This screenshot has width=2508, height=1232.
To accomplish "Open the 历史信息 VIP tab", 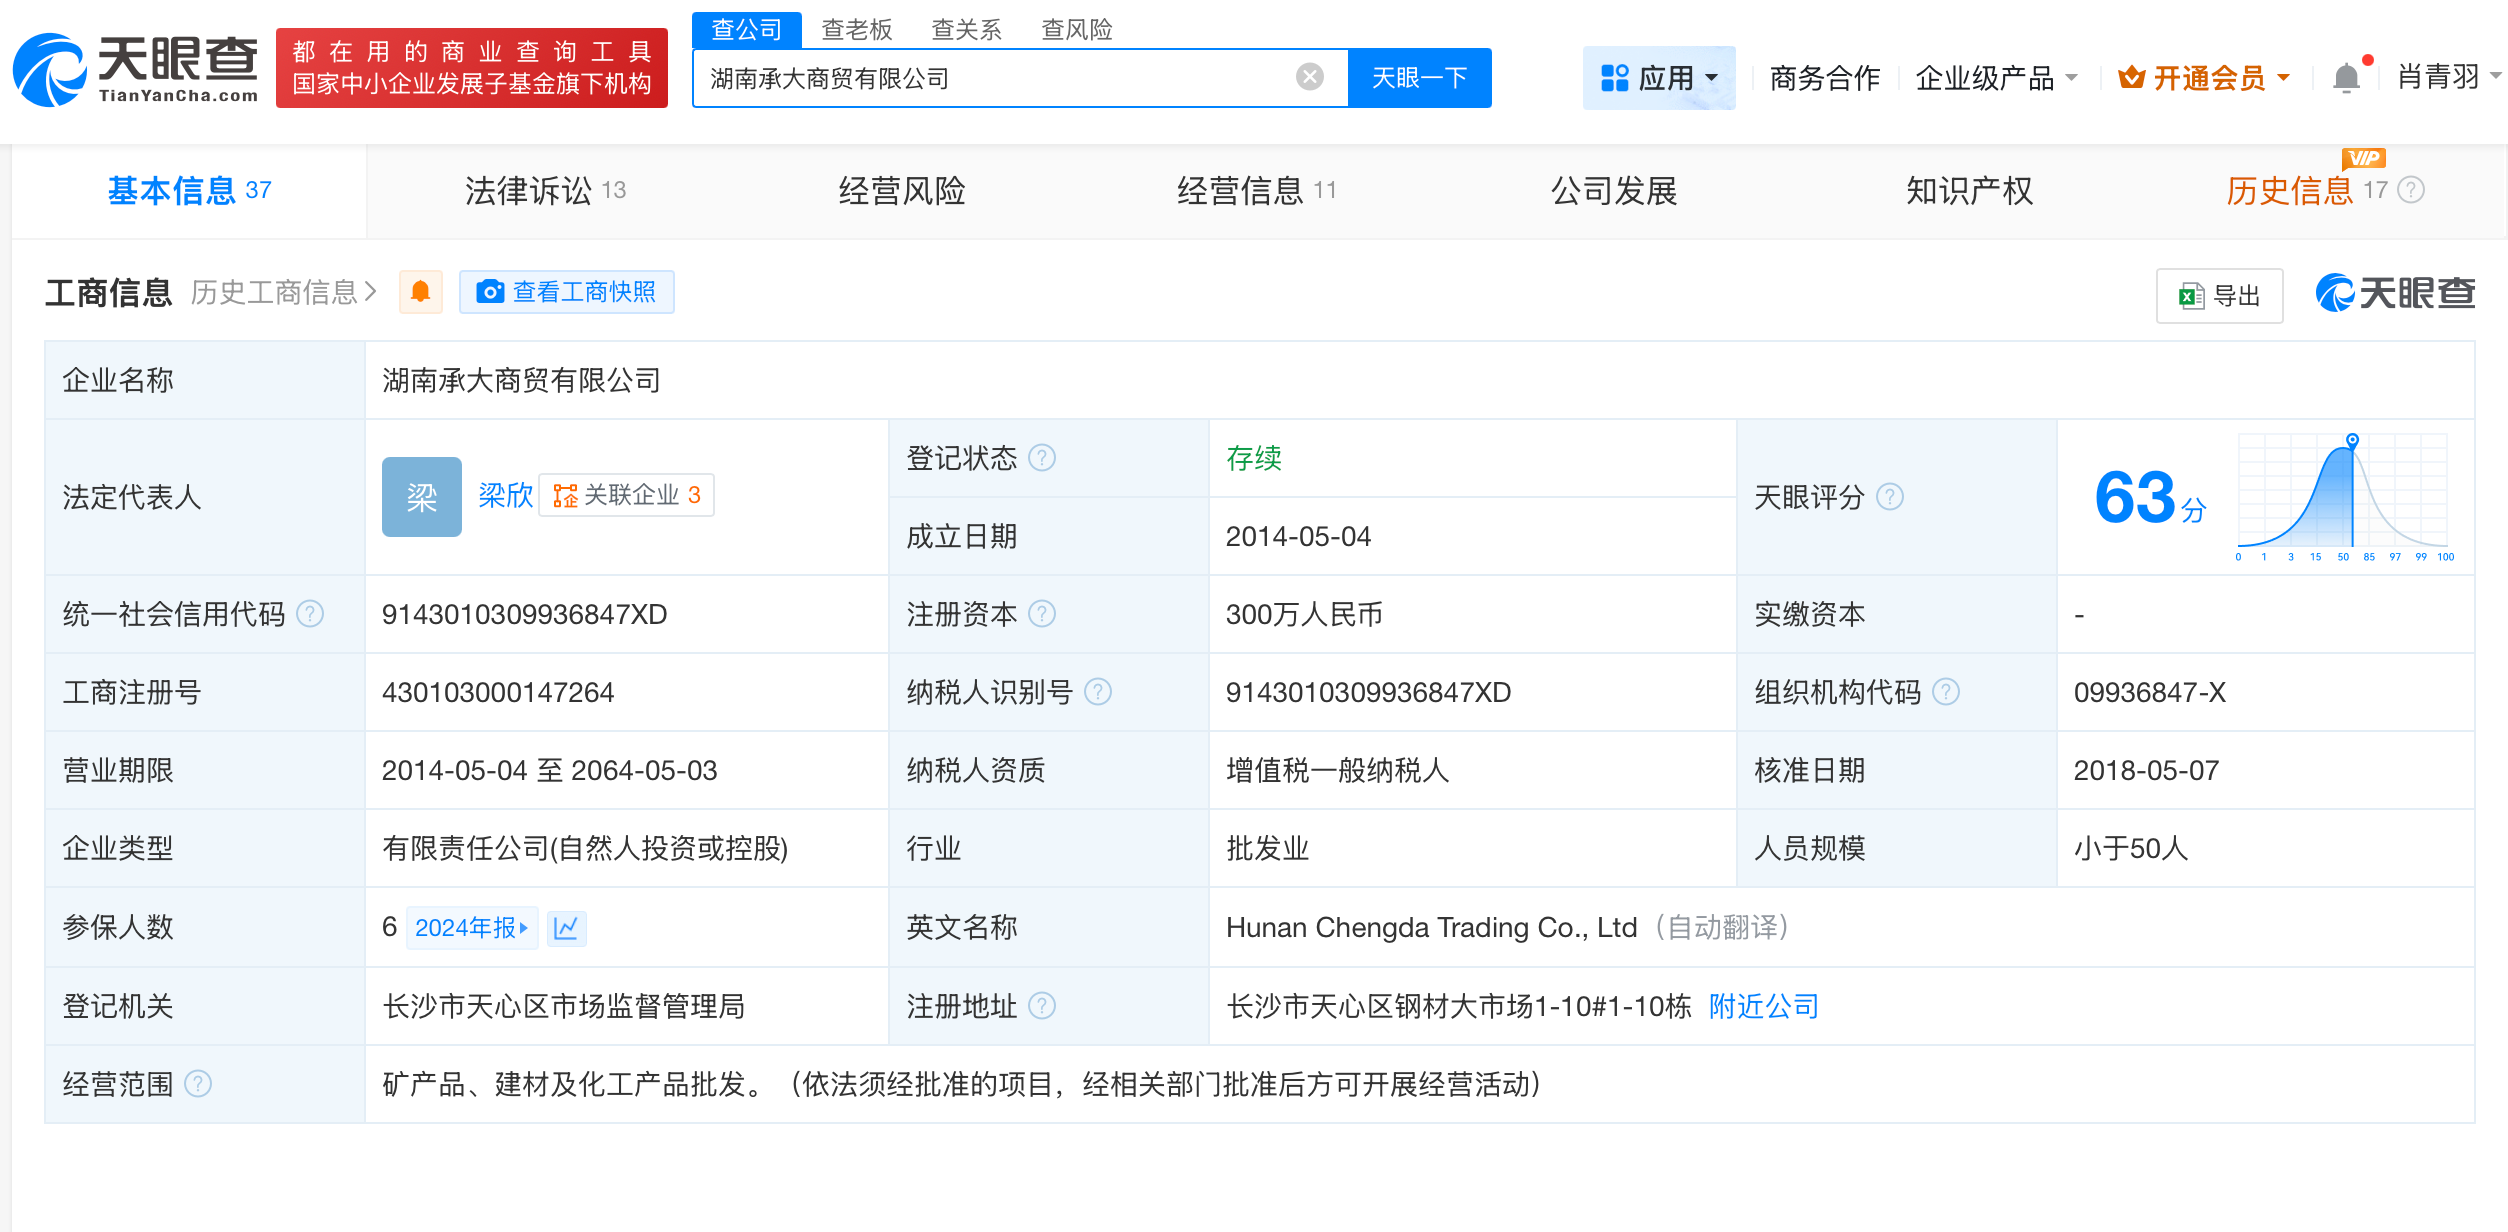I will pos(2289,190).
